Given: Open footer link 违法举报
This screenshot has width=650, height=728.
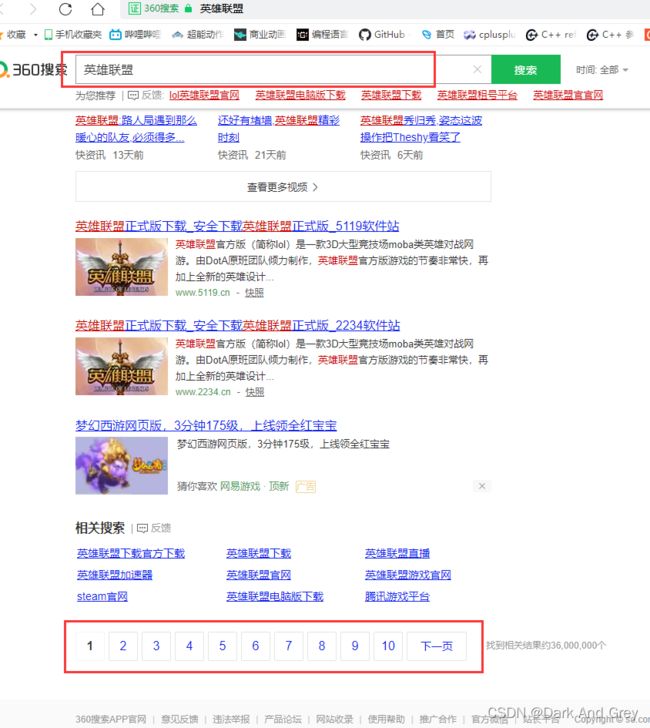Looking at the screenshot, I should (x=231, y=719).
